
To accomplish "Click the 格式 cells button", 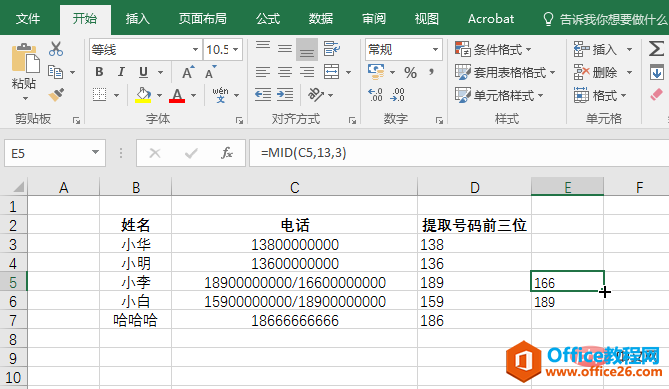I will 600,95.
